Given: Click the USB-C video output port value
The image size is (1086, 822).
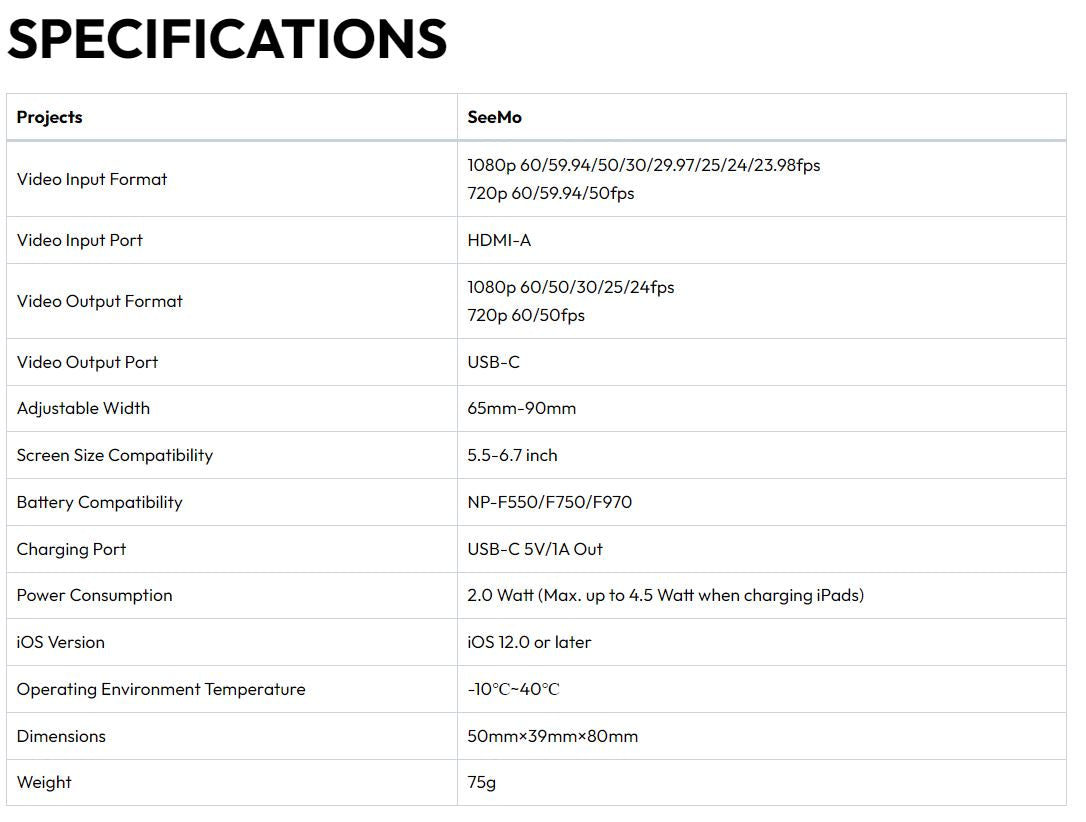Looking at the screenshot, I should [493, 362].
